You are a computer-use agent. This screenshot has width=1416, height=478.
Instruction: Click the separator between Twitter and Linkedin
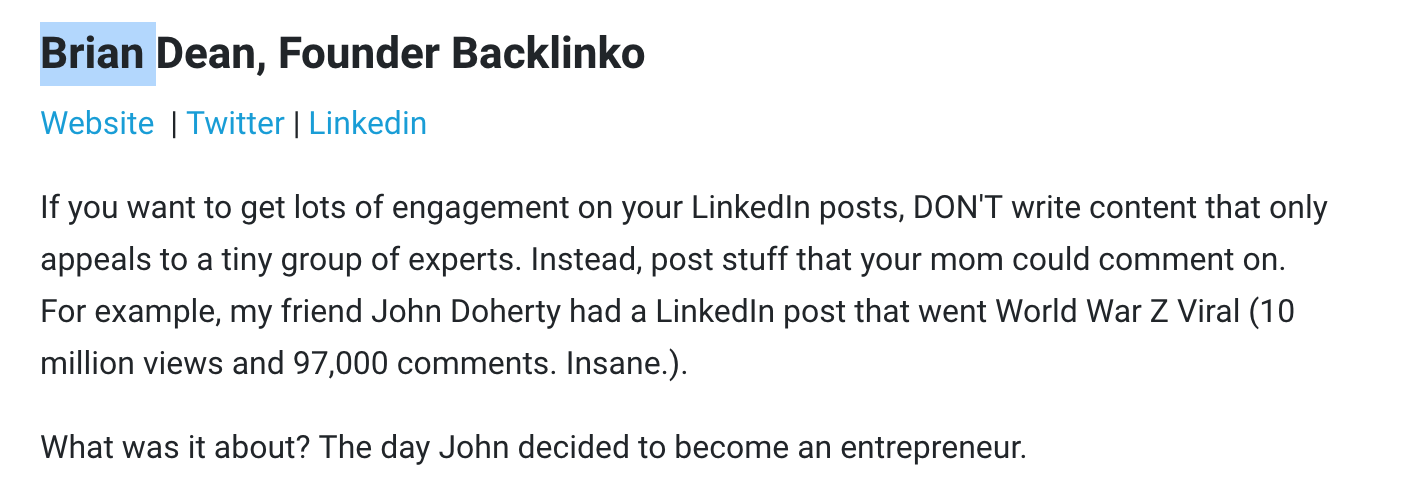click(x=297, y=124)
